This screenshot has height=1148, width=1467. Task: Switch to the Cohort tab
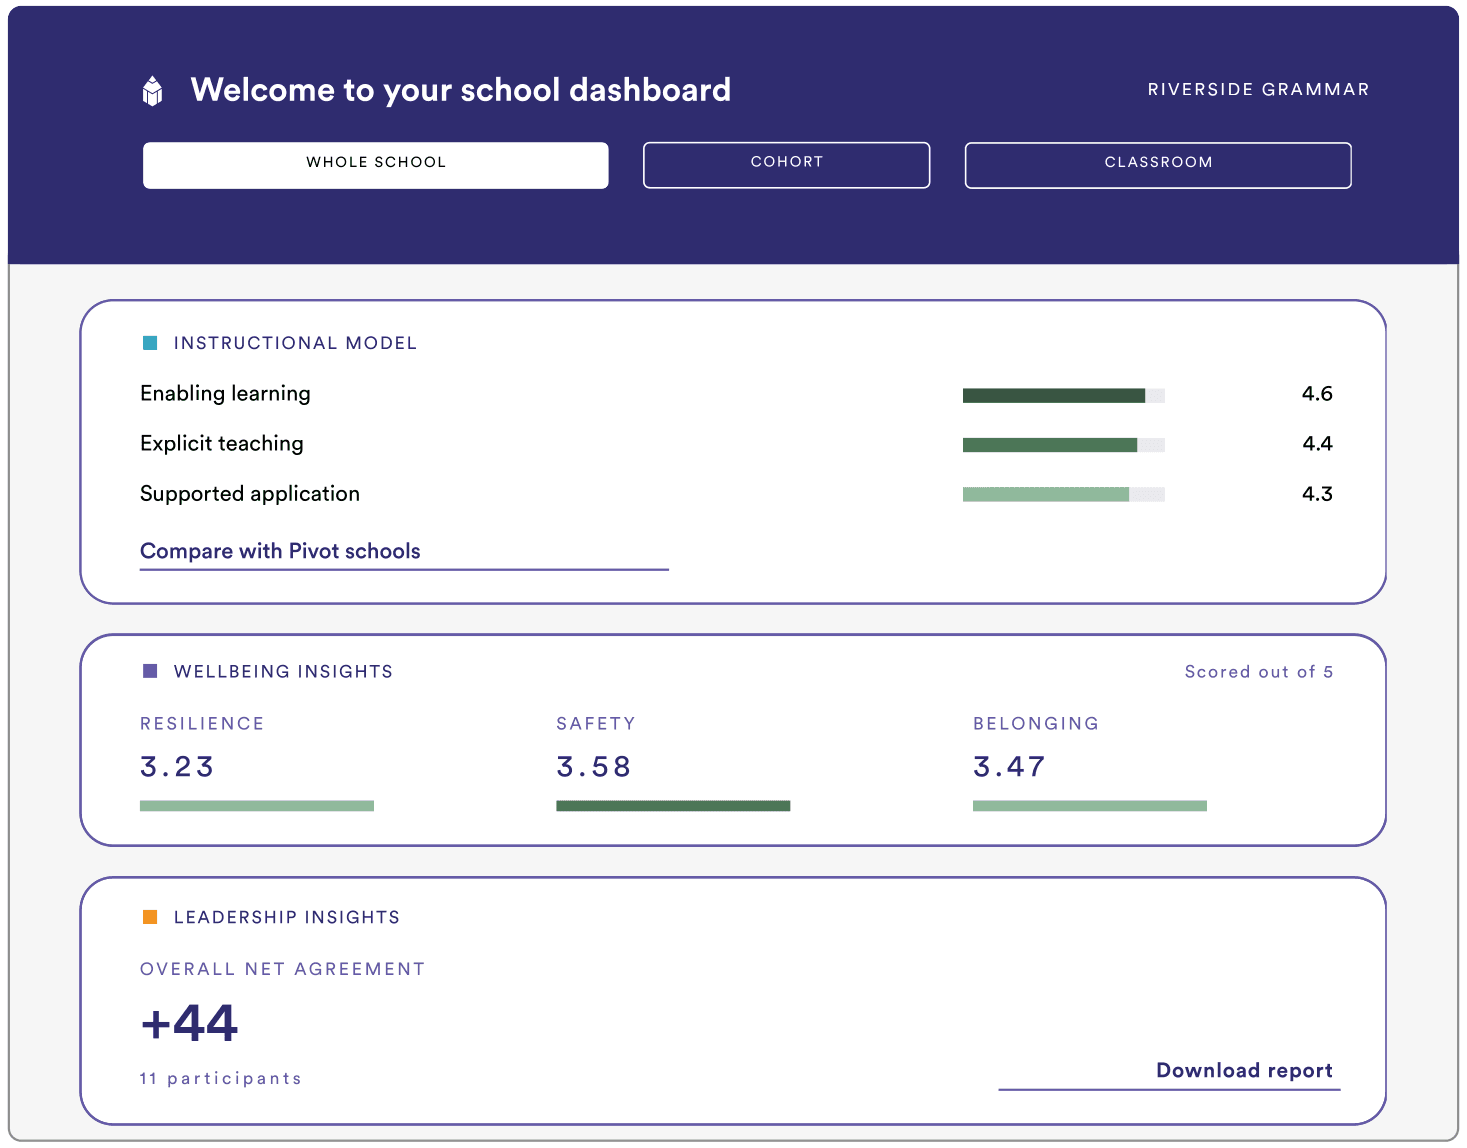[787, 165]
